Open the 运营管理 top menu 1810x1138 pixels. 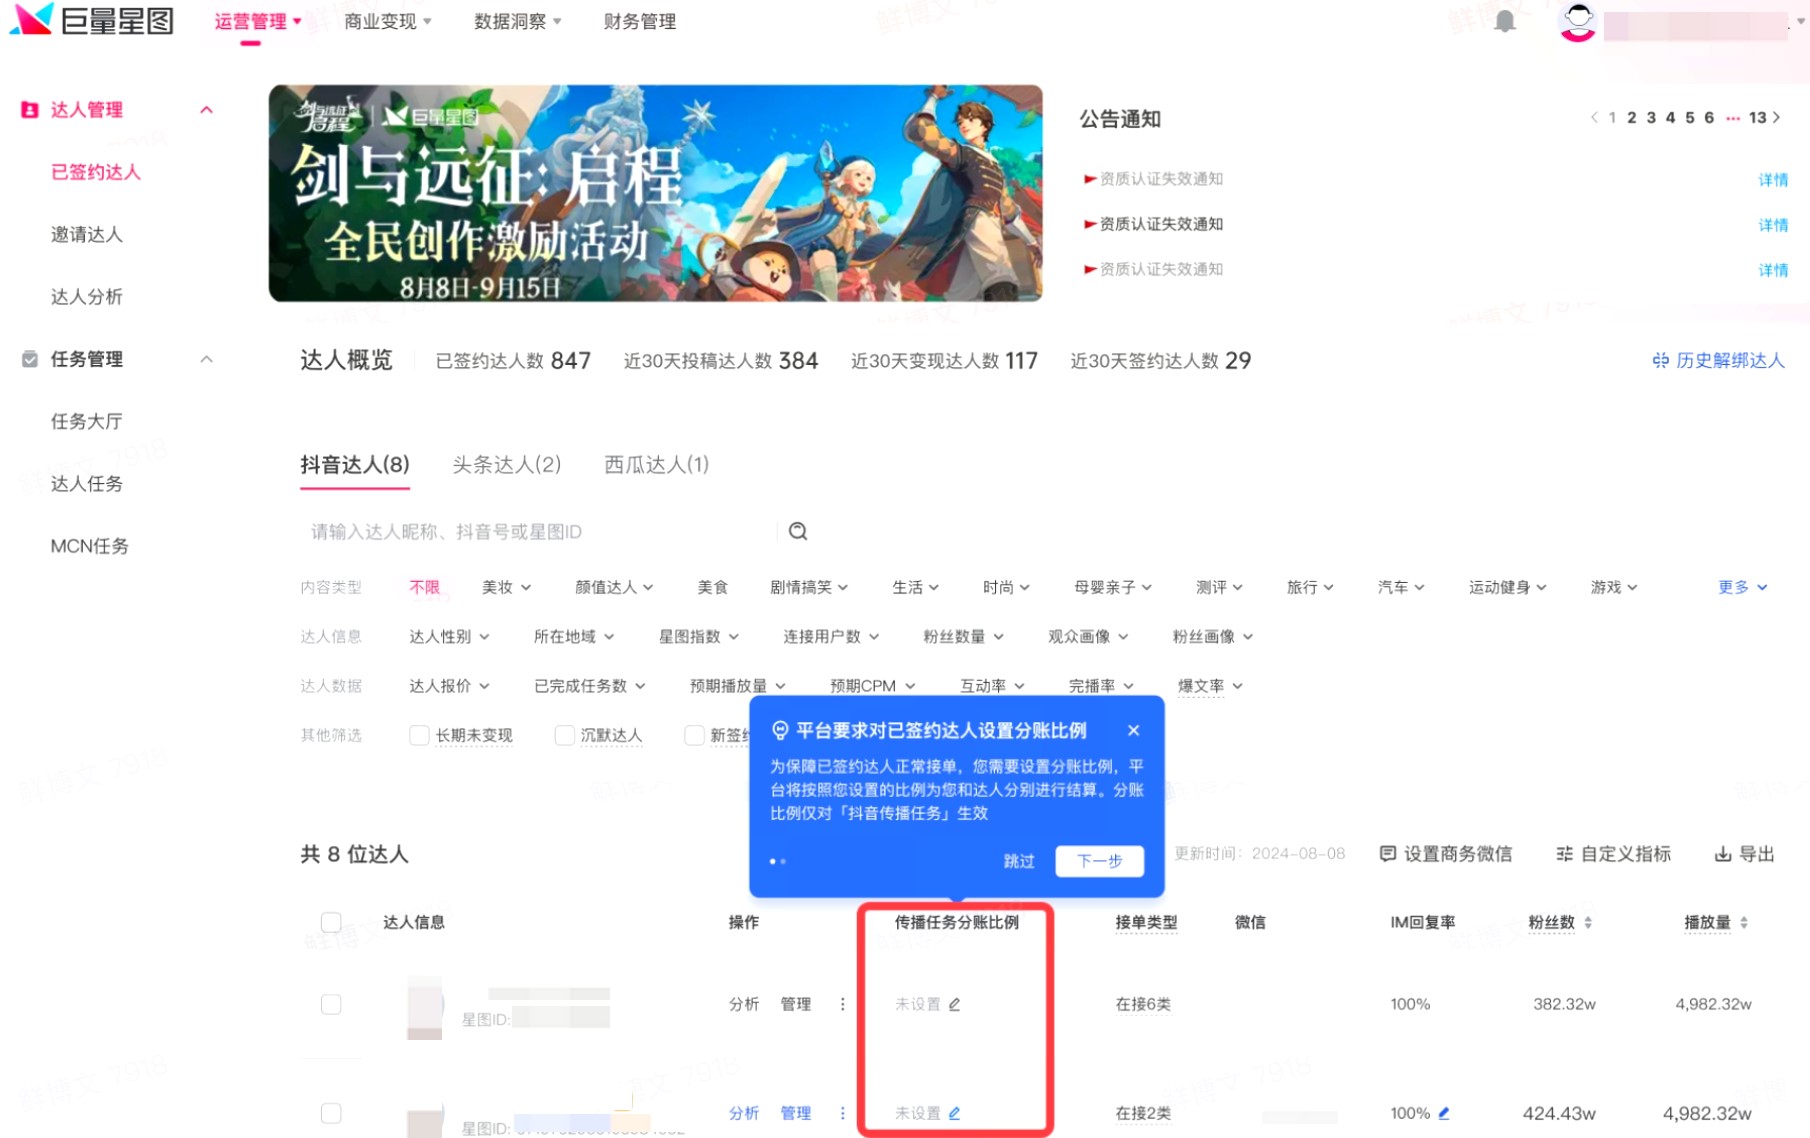tap(258, 21)
